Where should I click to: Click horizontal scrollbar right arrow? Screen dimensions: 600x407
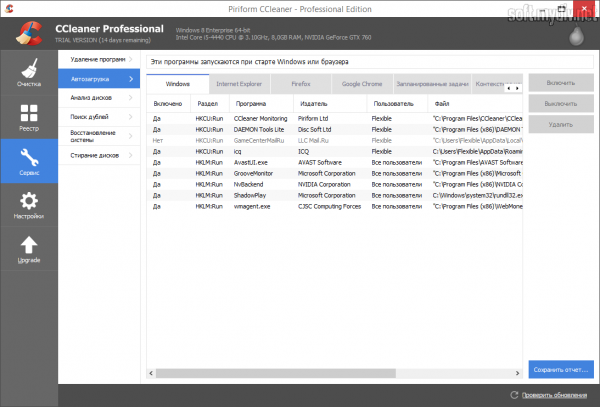point(517,373)
